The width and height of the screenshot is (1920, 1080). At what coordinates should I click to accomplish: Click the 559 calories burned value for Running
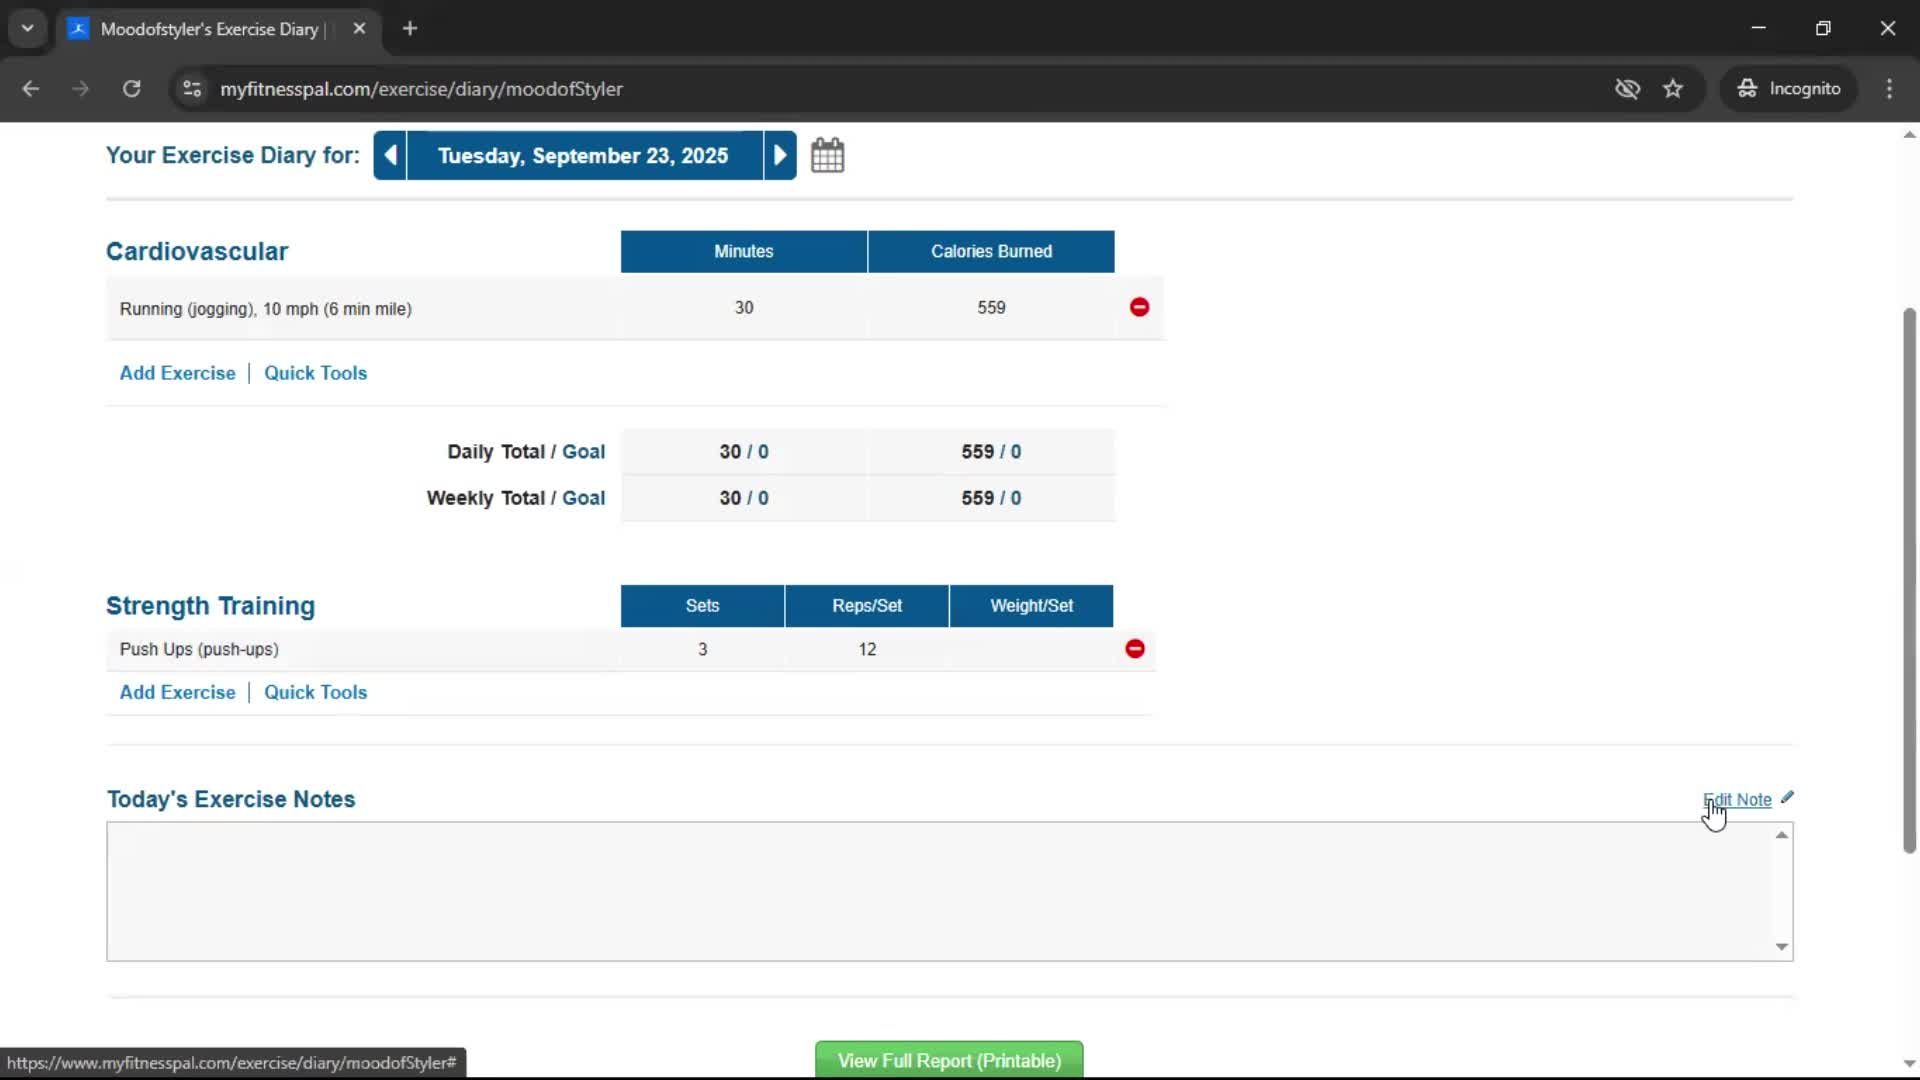[x=991, y=308]
